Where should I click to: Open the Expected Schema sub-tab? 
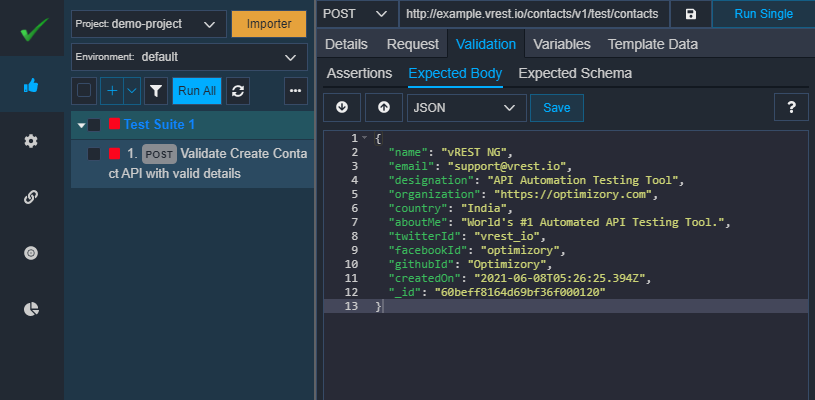(575, 74)
